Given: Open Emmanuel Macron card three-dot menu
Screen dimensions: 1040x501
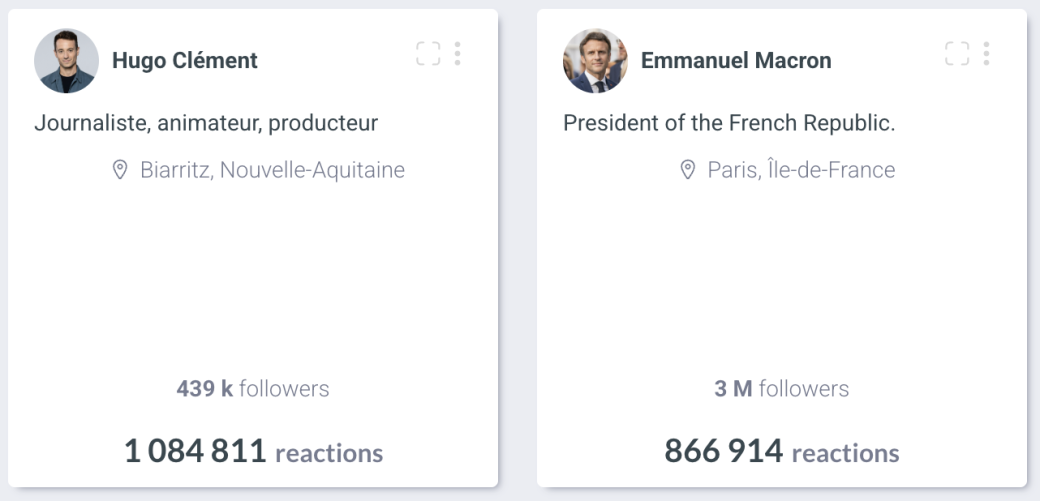Looking at the screenshot, I should point(986,54).
